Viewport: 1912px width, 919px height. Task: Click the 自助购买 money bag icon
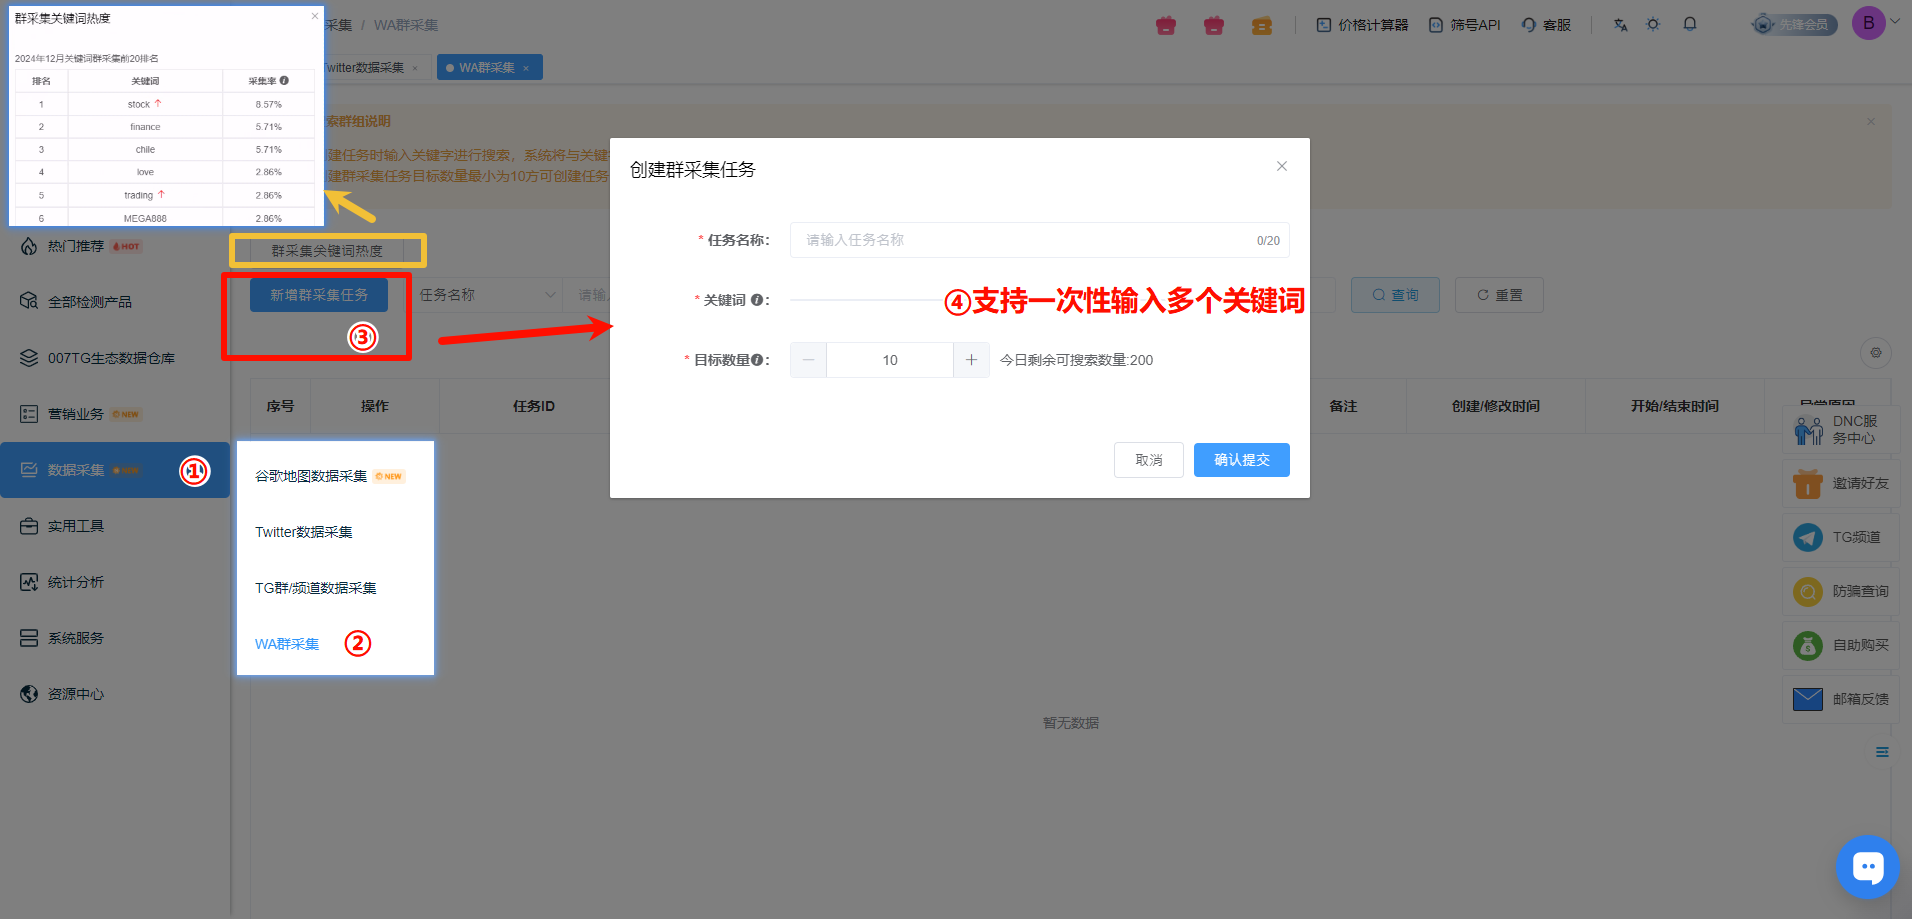(x=1807, y=646)
